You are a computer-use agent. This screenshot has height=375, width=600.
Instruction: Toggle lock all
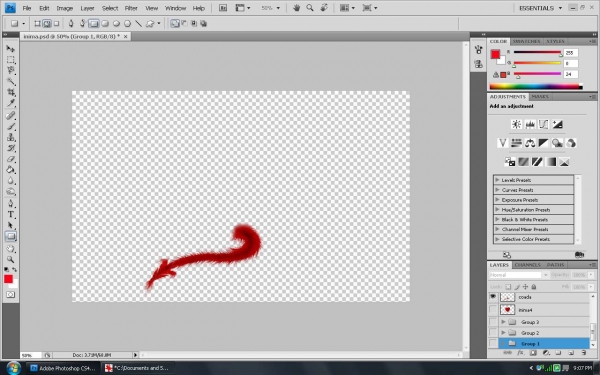pyautogui.click(x=534, y=287)
